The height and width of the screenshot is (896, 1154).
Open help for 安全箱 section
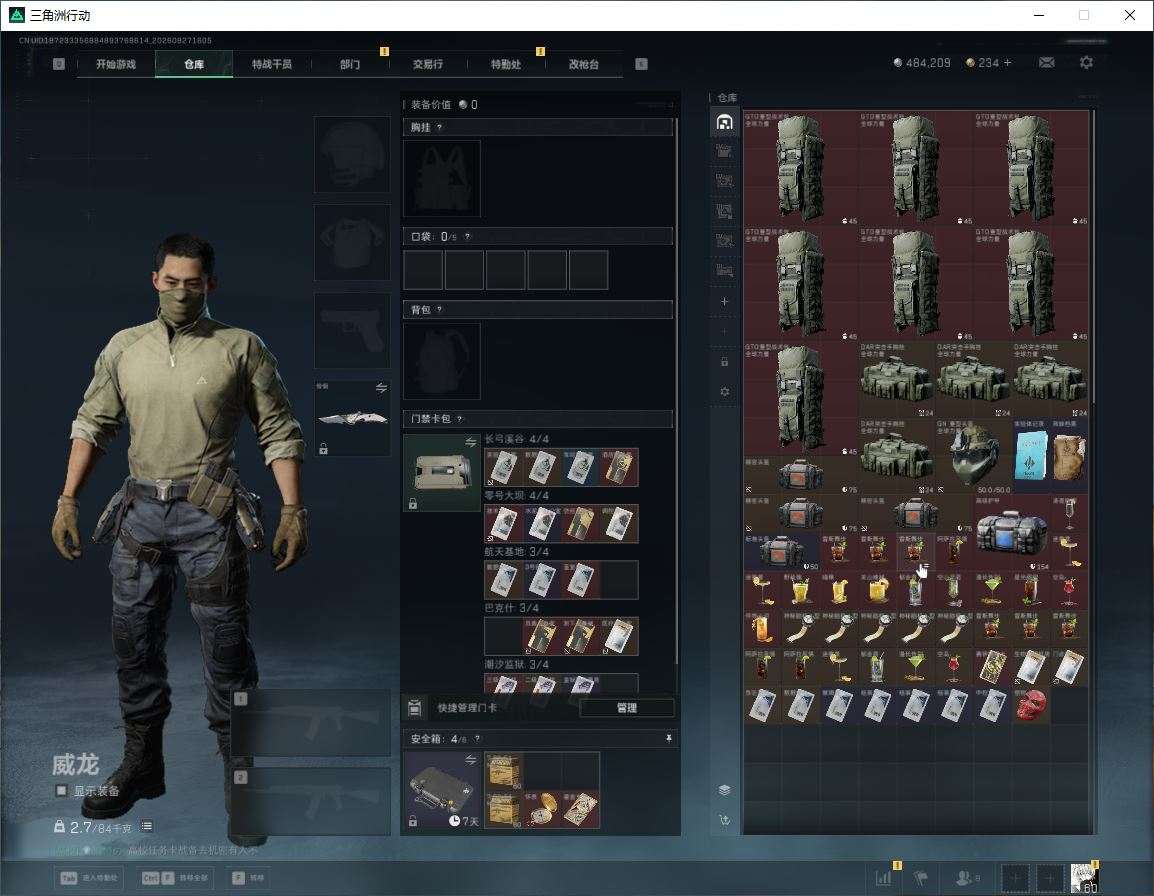click(477, 738)
